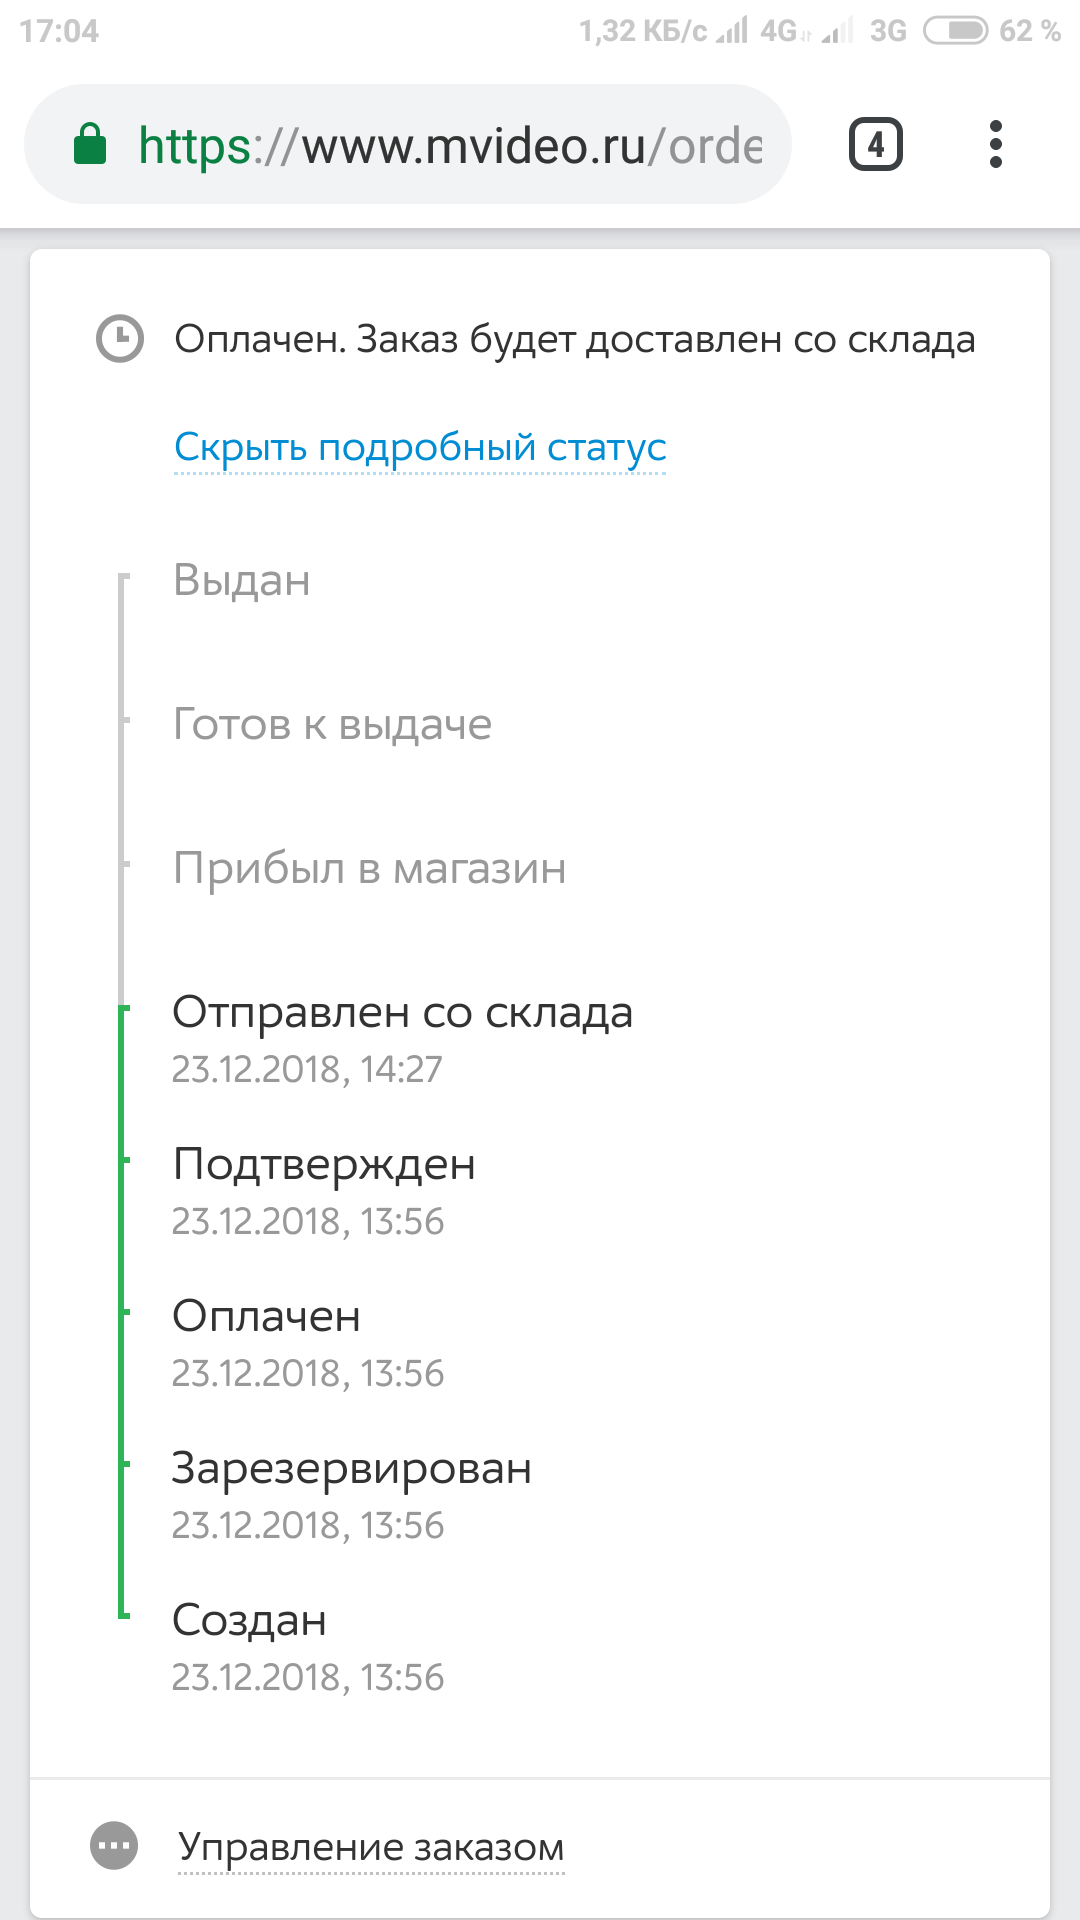The height and width of the screenshot is (1920, 1080).
Task: Select the Создан status entry
Action: tap(249, 1620)
